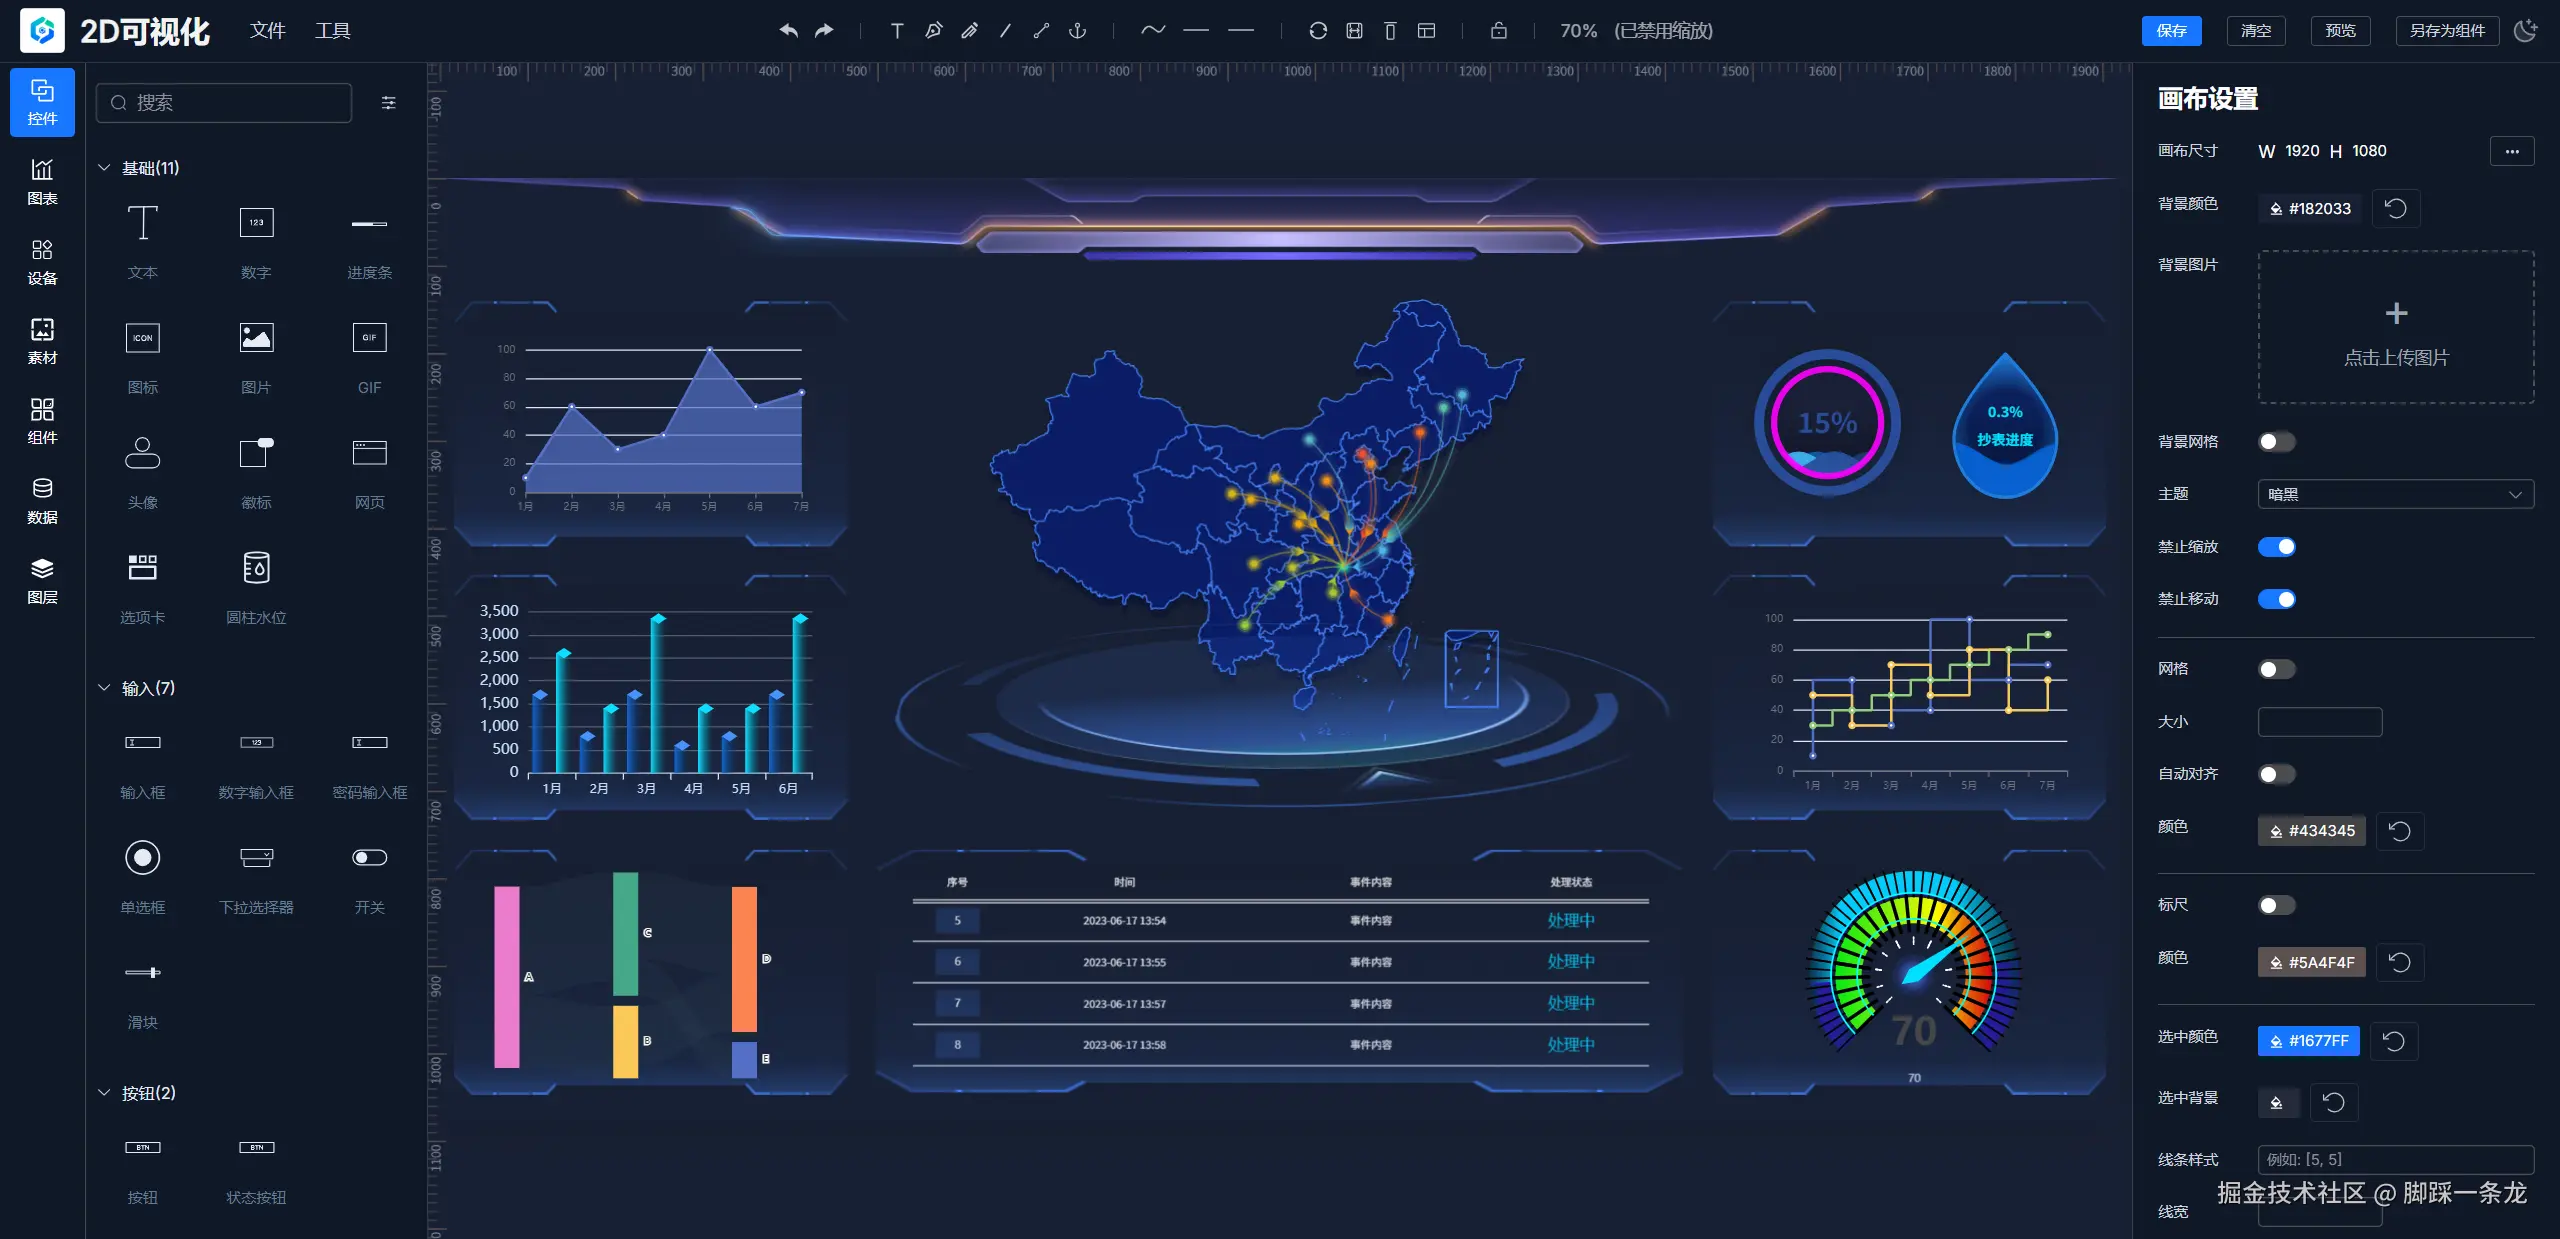
Task: Toggle dark mode moon icon
Action: [x=2526, y=30]
